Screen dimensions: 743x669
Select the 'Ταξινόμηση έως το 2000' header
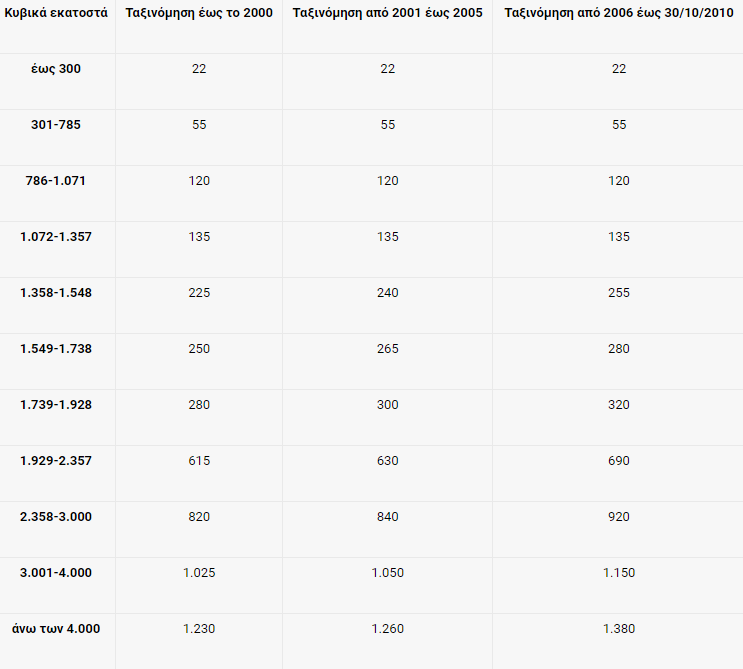199,13
